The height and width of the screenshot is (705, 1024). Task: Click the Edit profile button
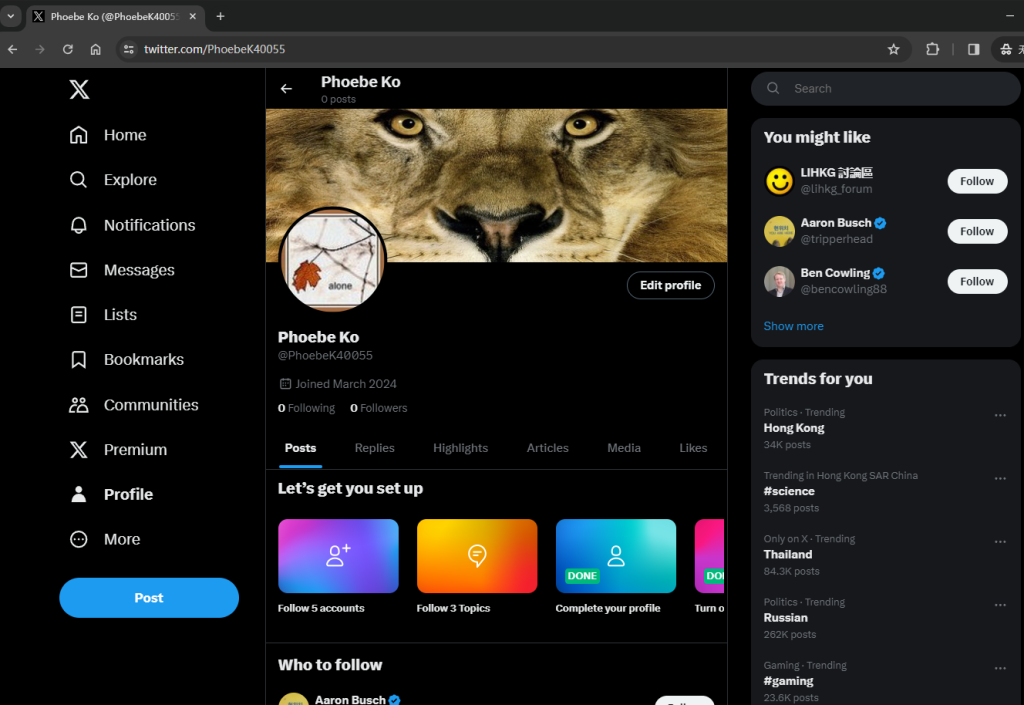(670, 285)
